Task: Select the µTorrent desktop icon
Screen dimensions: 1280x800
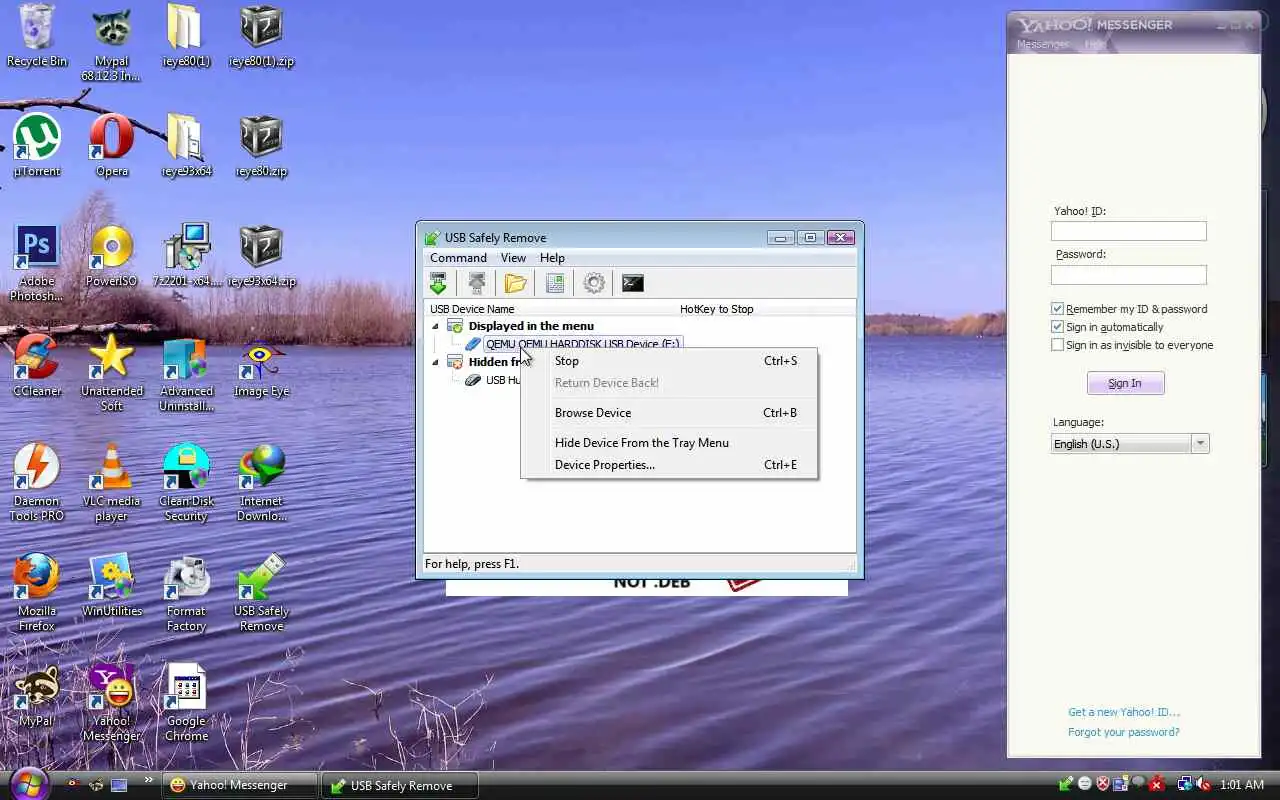Action: coord(37,146)
